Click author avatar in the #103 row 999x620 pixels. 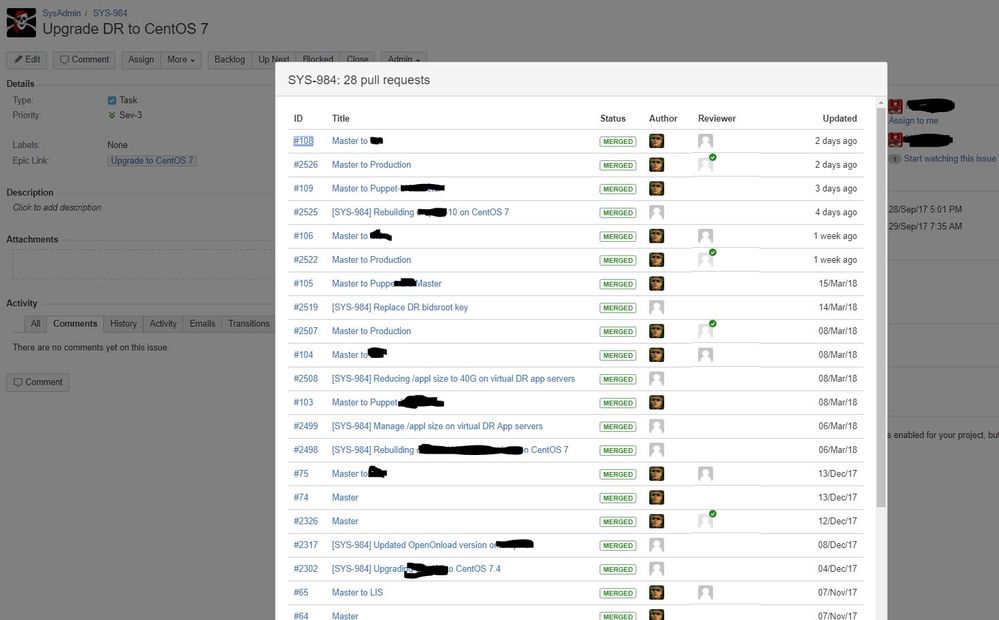click(656, 402)
